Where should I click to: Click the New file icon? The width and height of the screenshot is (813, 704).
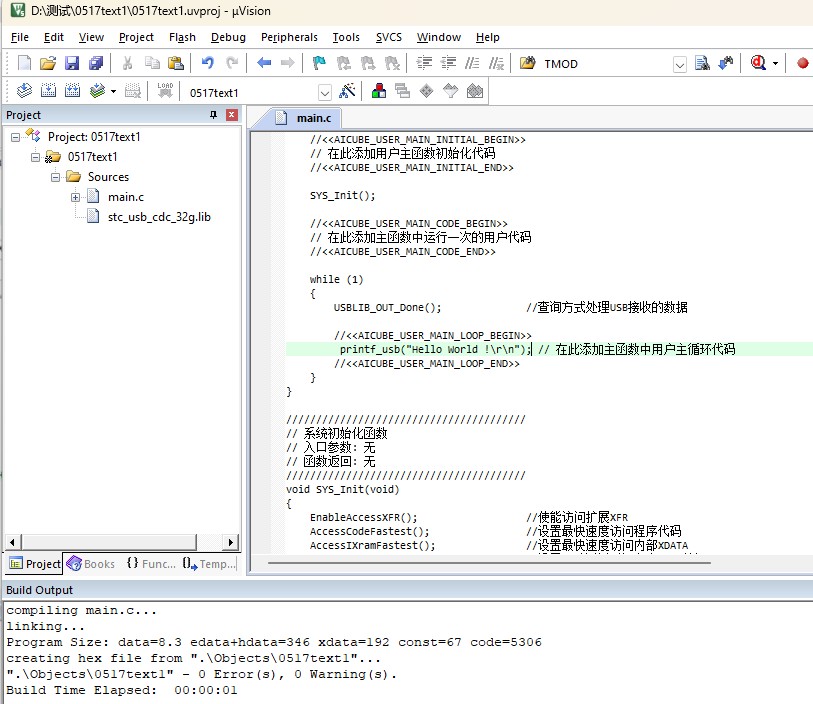coord(24,63)
